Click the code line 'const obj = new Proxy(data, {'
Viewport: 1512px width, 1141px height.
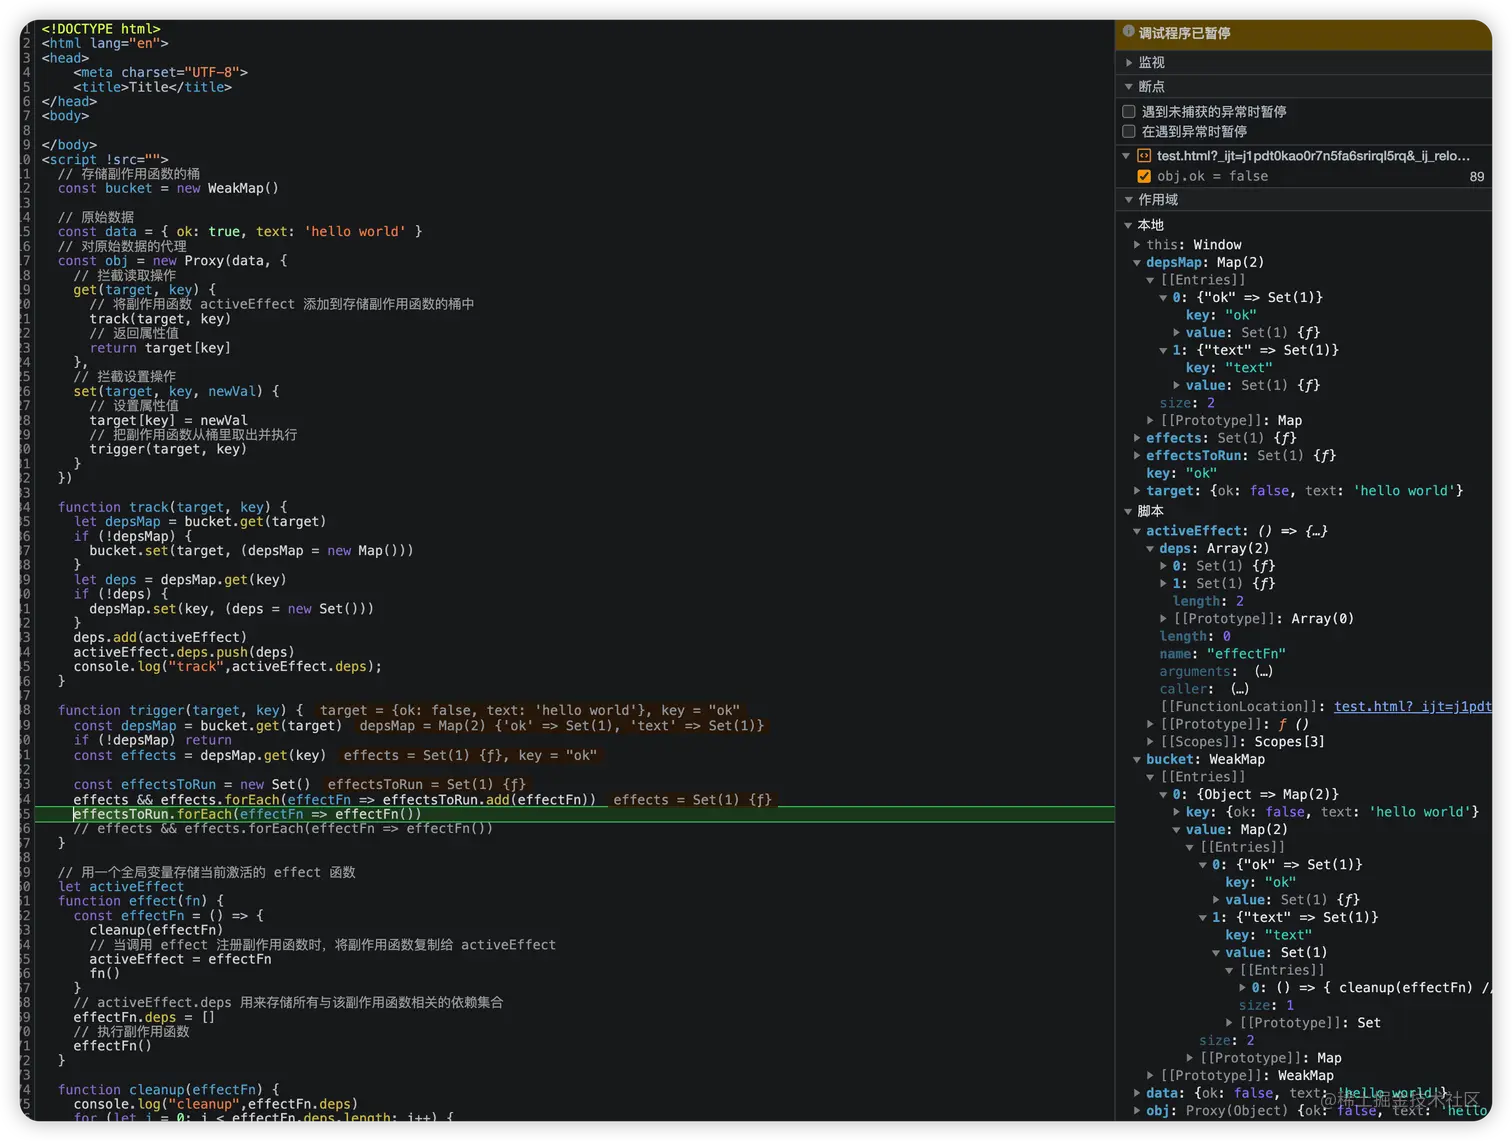172,261
